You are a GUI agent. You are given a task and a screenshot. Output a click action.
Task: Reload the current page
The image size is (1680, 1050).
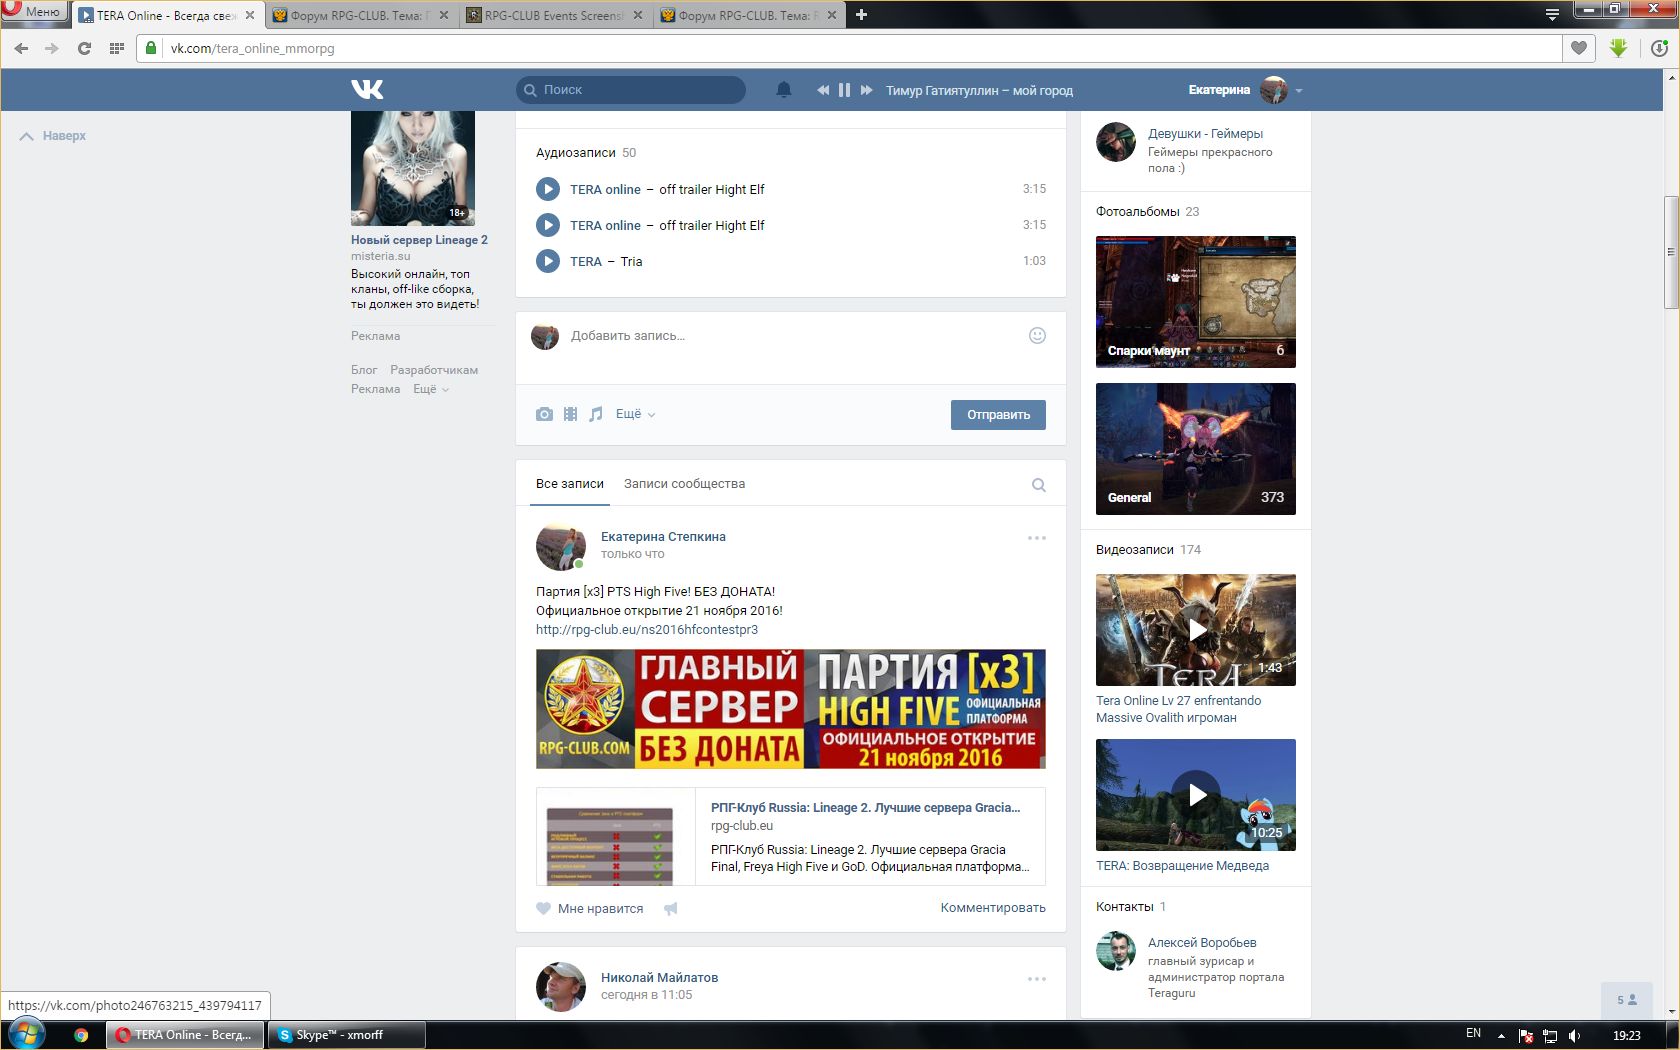click(x=85, y=48)
